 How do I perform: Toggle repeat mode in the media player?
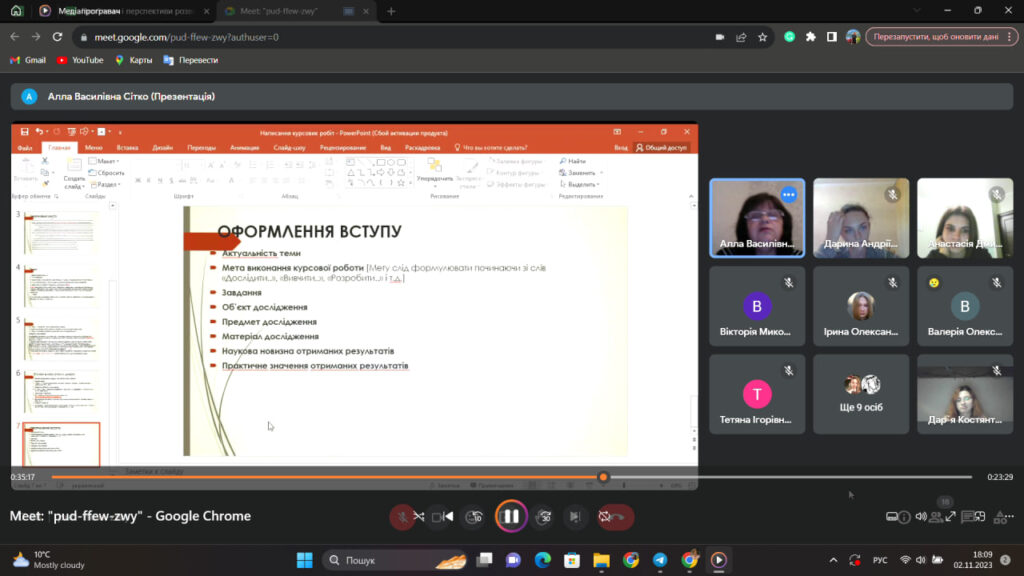(604, 517)
